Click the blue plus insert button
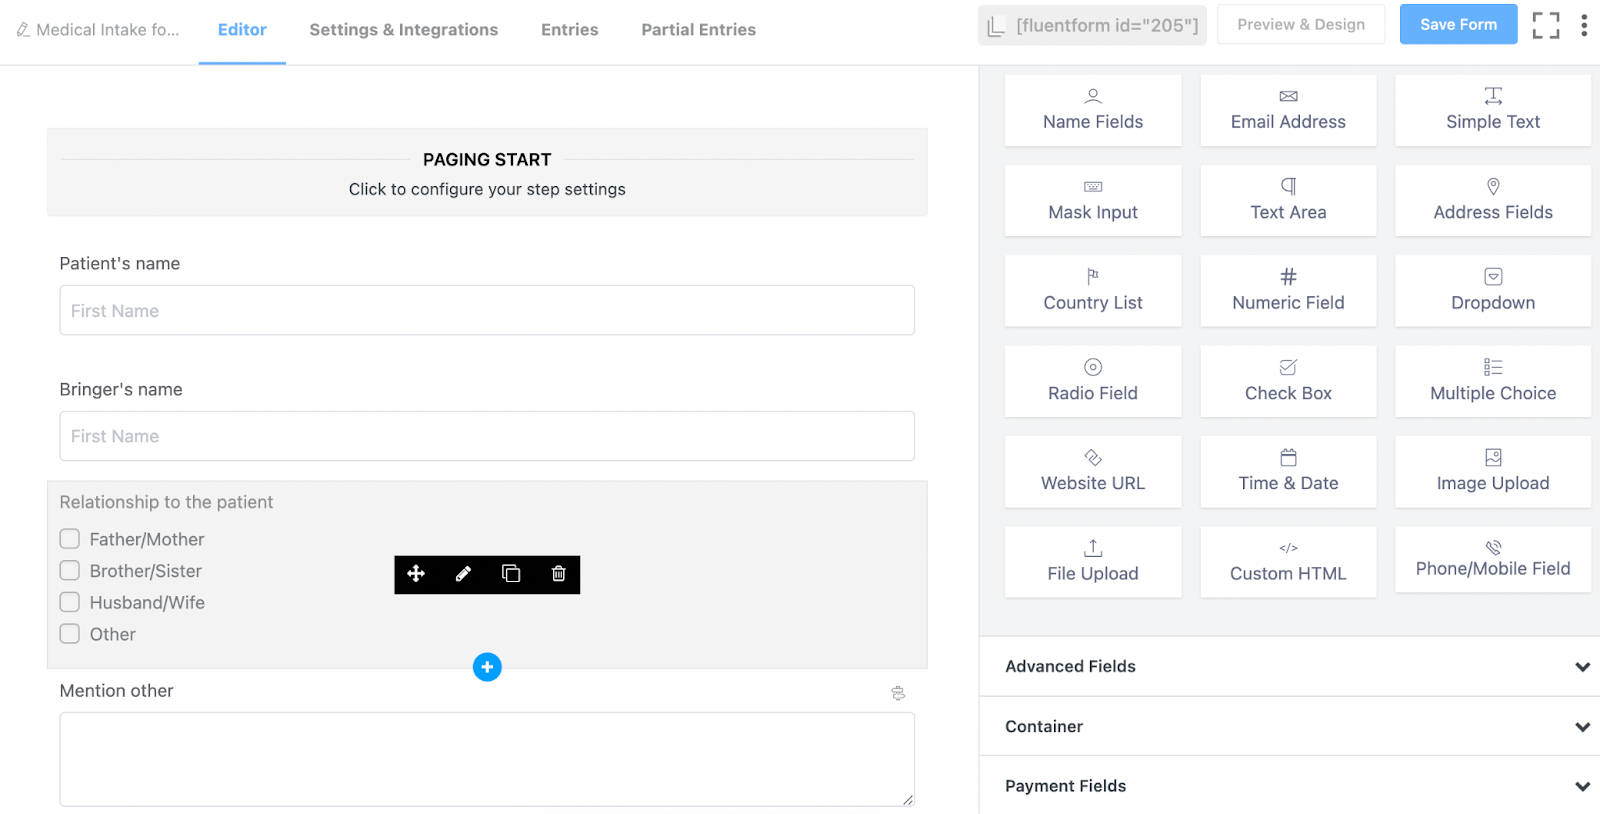1600x814 pixels. (487, 667)
